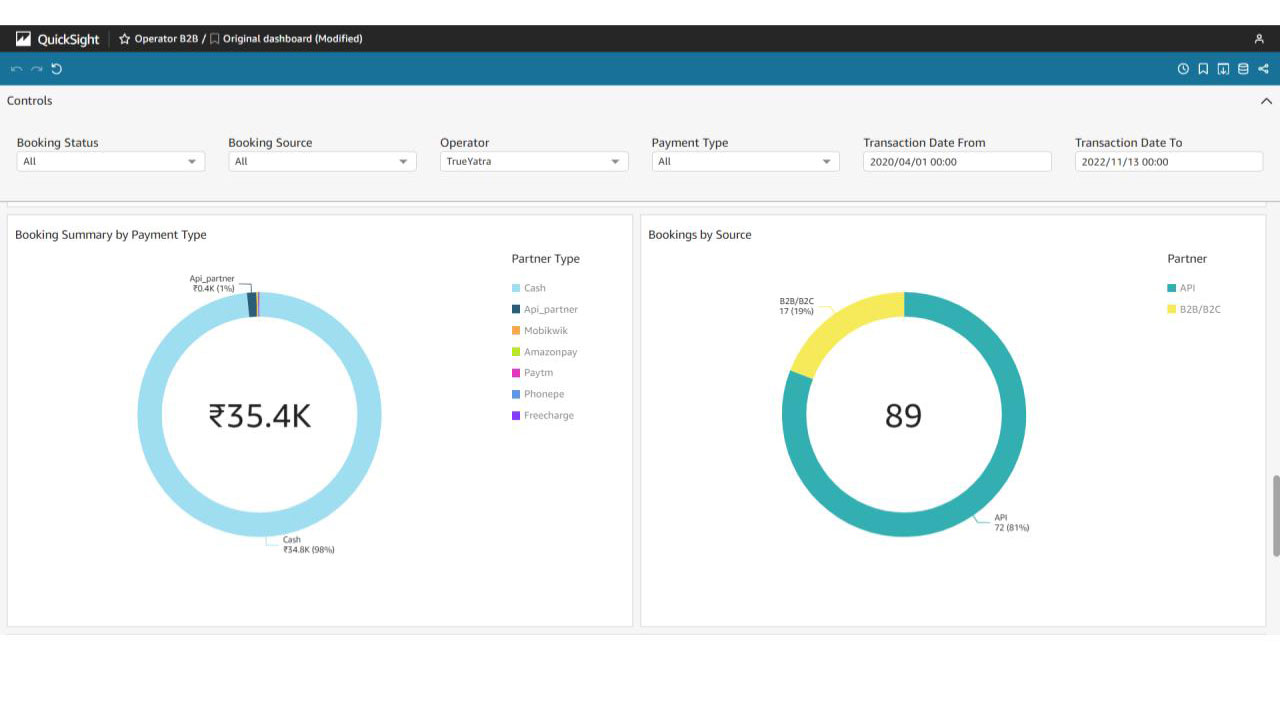Click the export download icon
This screenshot has height=720, width=1280.
(x=1223, y=69)
